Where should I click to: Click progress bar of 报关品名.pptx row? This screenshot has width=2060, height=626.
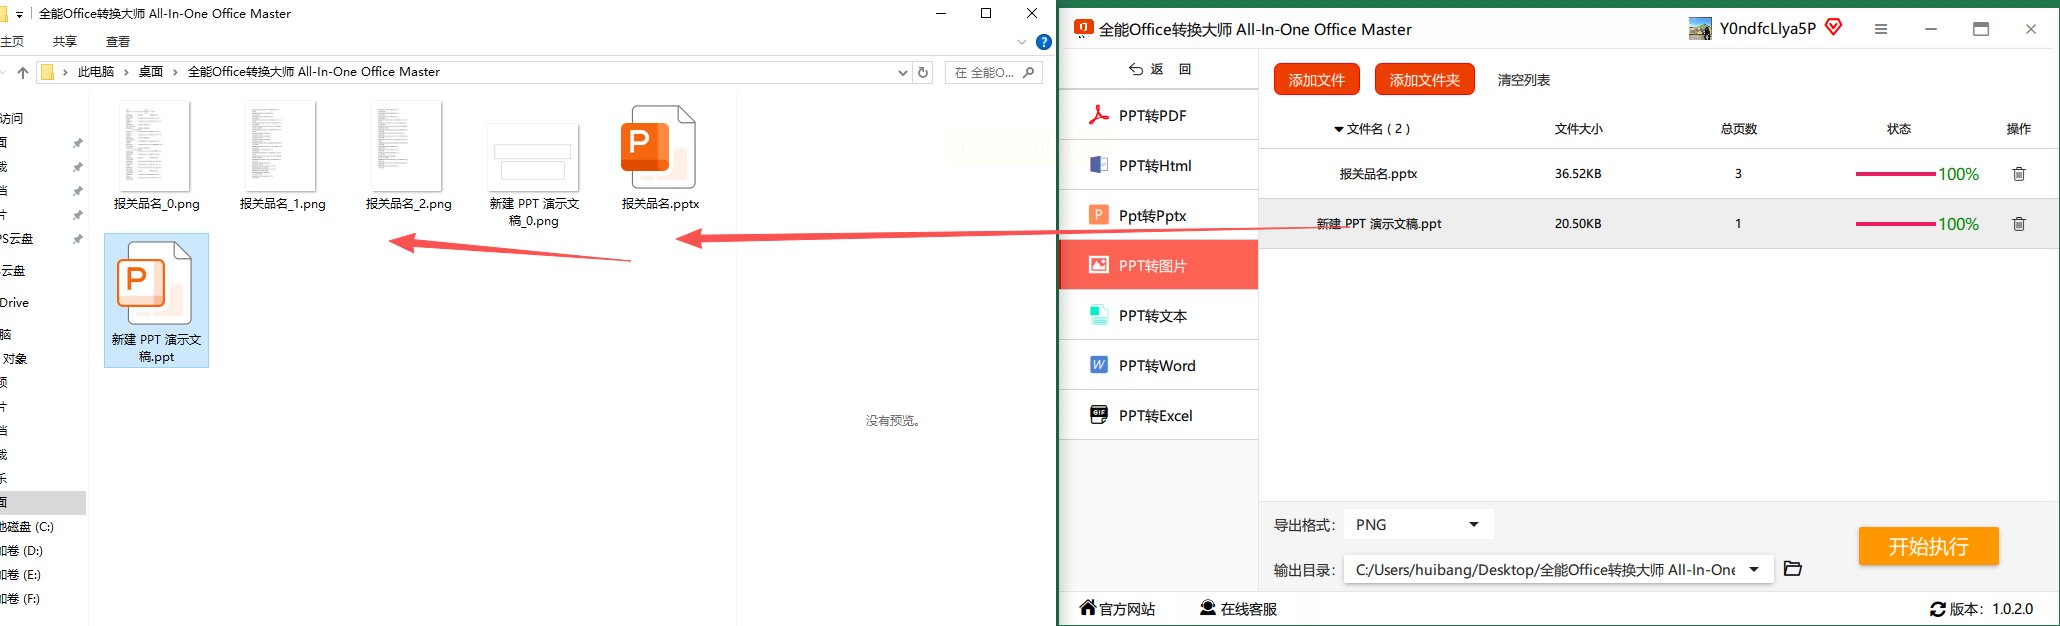[1895, 174]
